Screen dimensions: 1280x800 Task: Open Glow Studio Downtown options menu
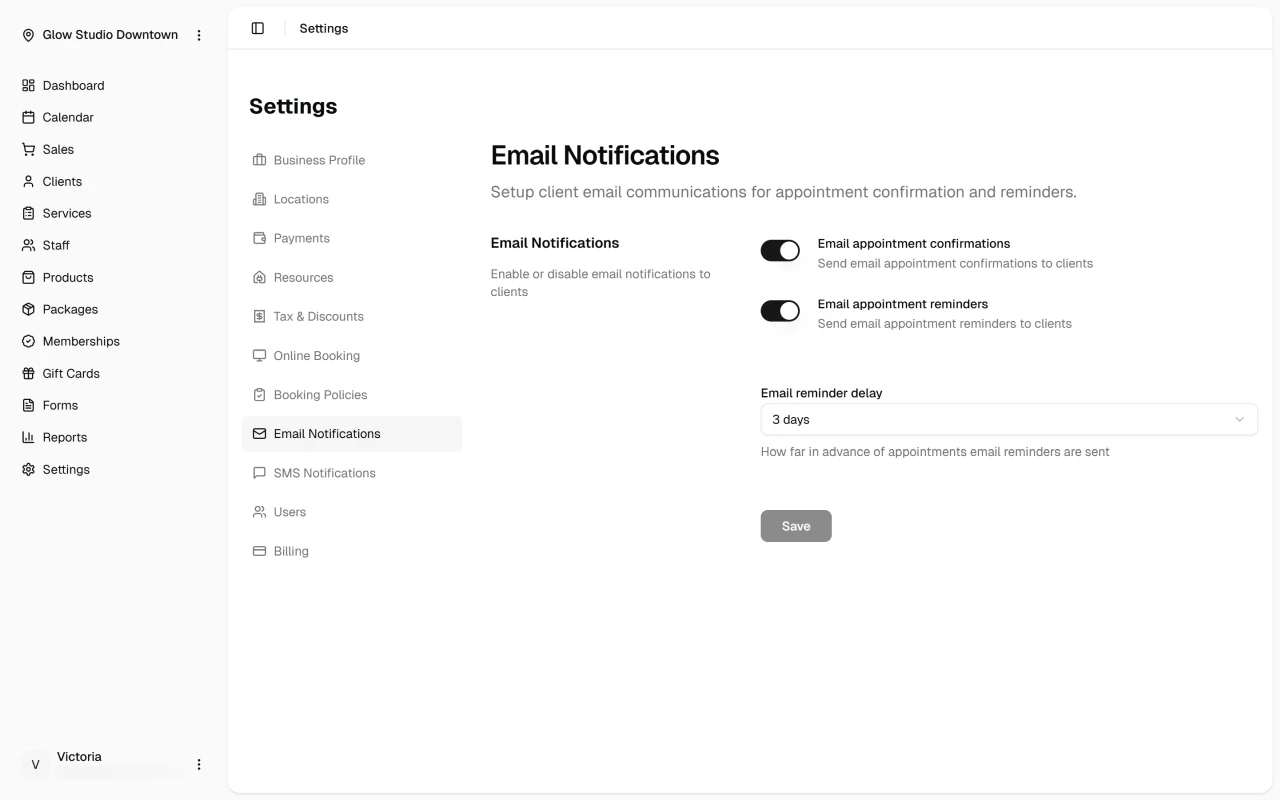pyautogui.click(x=199, y=35)
